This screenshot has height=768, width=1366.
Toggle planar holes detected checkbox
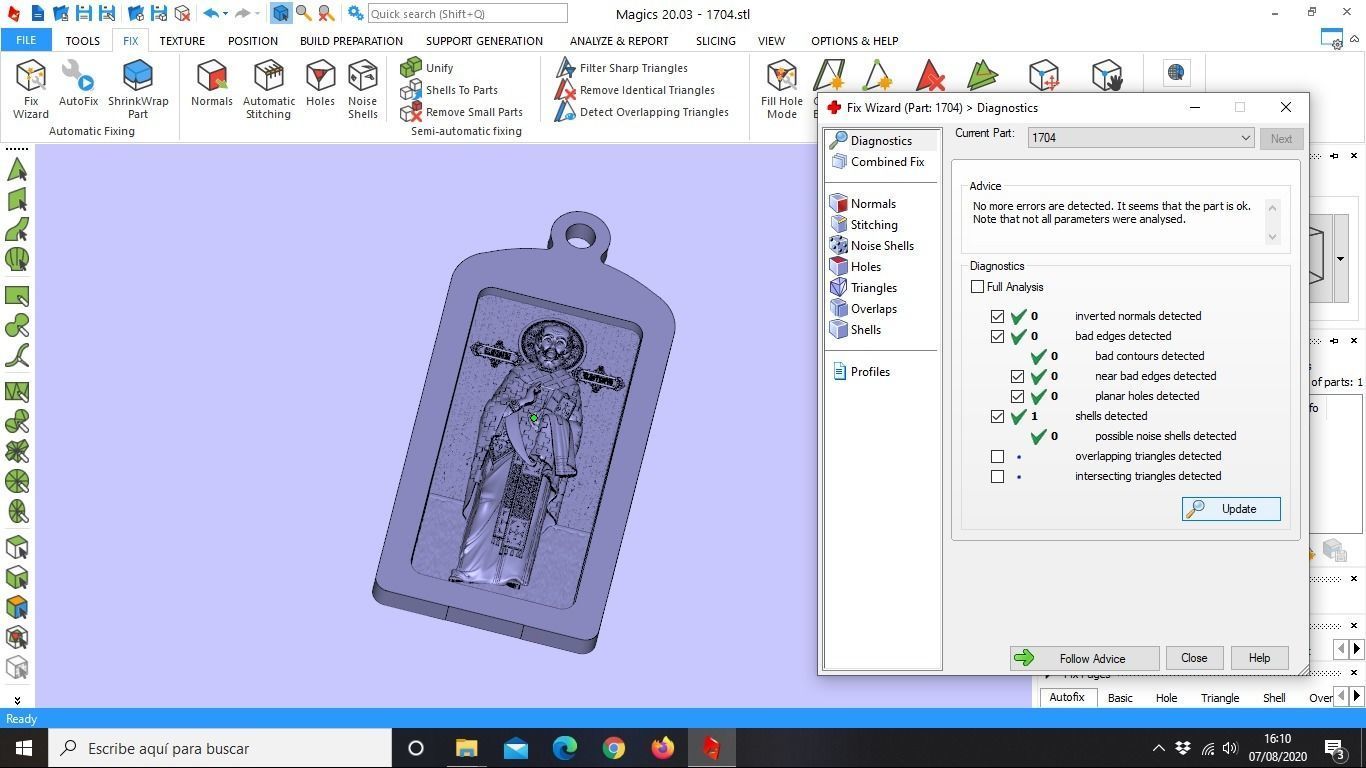tap(1017, 396)
